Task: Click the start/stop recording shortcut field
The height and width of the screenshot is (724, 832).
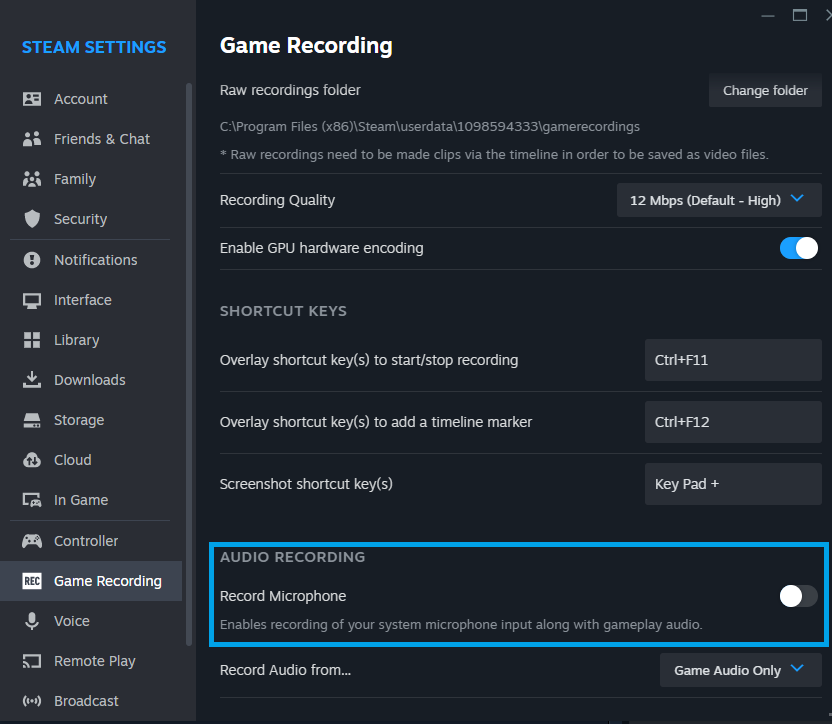Action: [x=732, y=360]
